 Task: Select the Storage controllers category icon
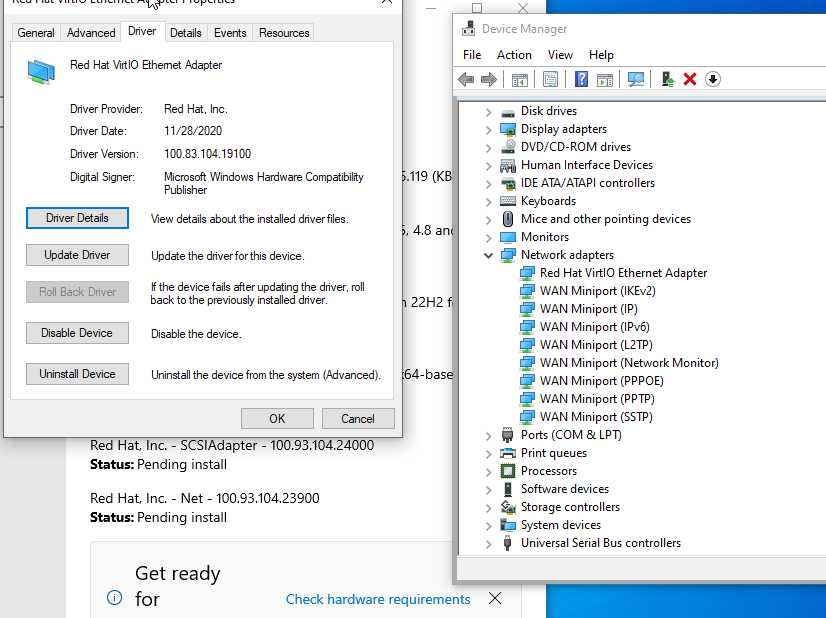pos(508,507)
